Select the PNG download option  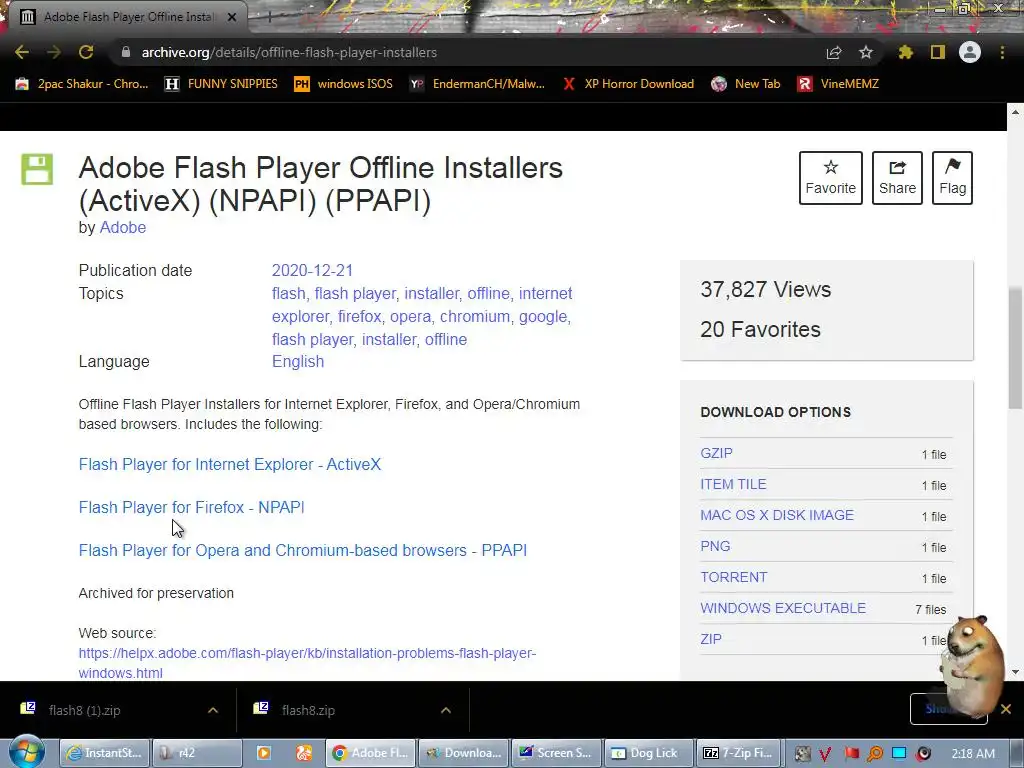pyautogui.click(x=715, y=546)
